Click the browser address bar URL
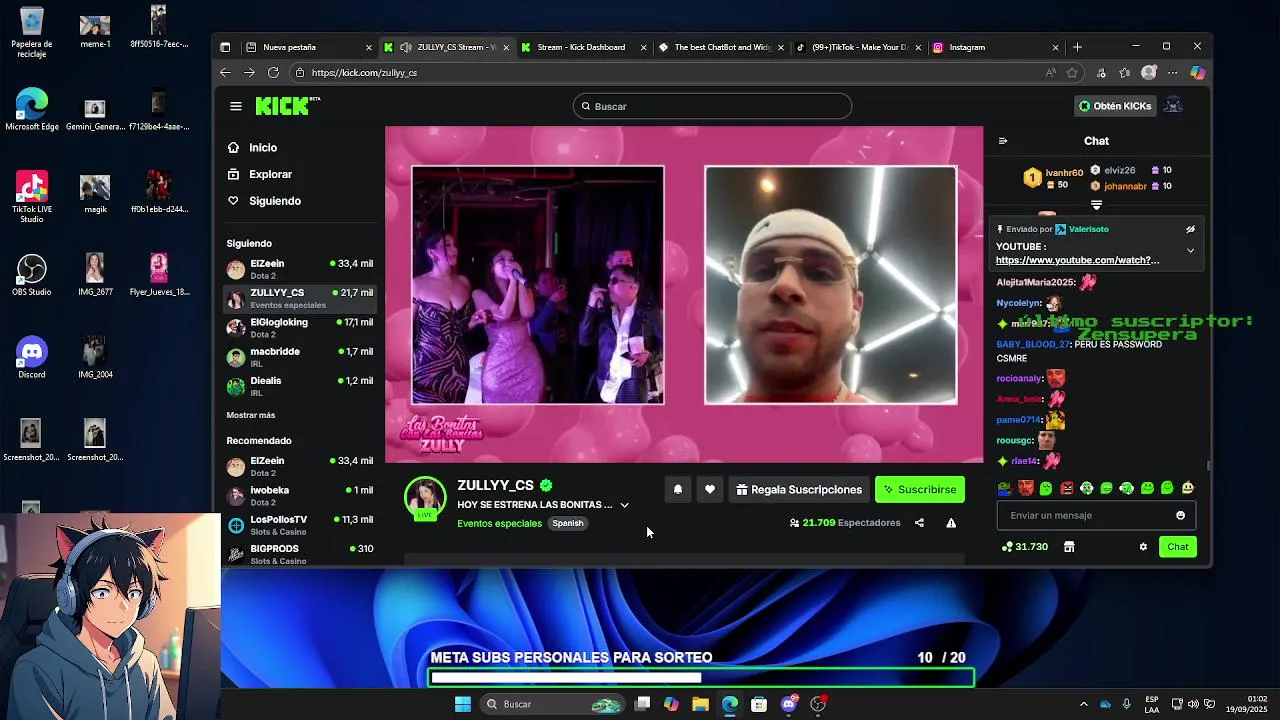Viewport: 1280px width, 720px height. (364, 72)
